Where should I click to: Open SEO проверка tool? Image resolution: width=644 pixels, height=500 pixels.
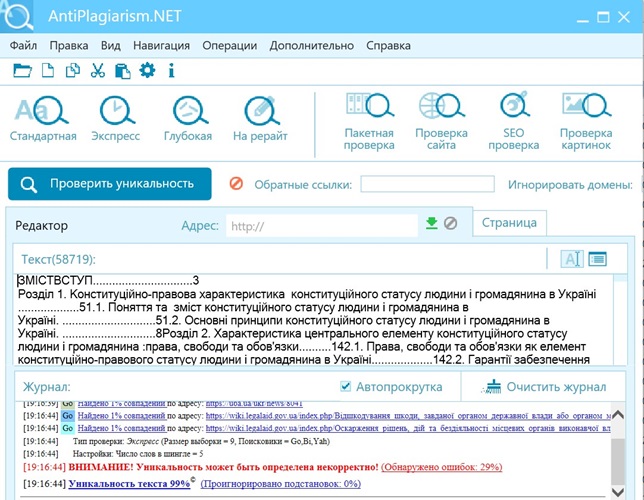coord(513,122)
